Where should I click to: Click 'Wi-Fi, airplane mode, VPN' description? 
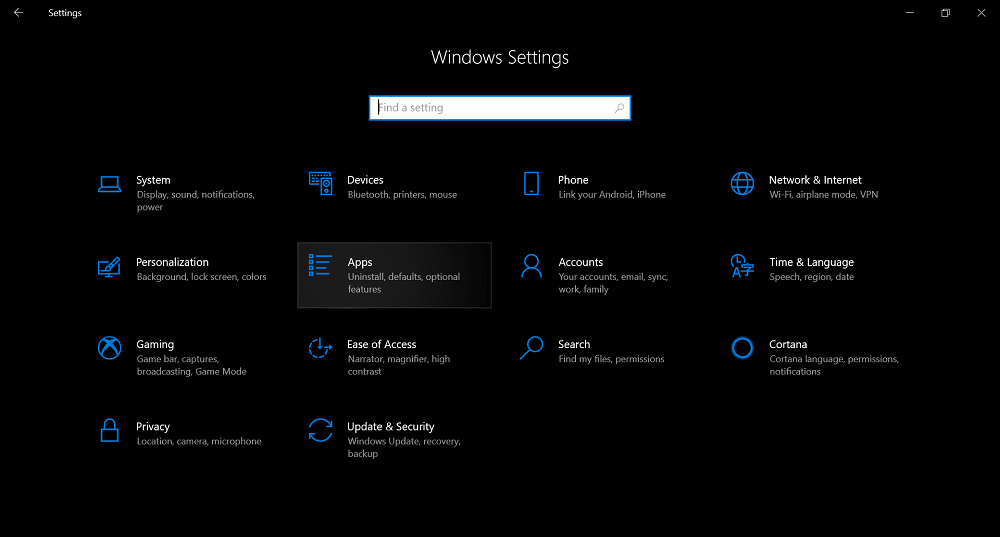pyautogui.click(x=824, y=195)
